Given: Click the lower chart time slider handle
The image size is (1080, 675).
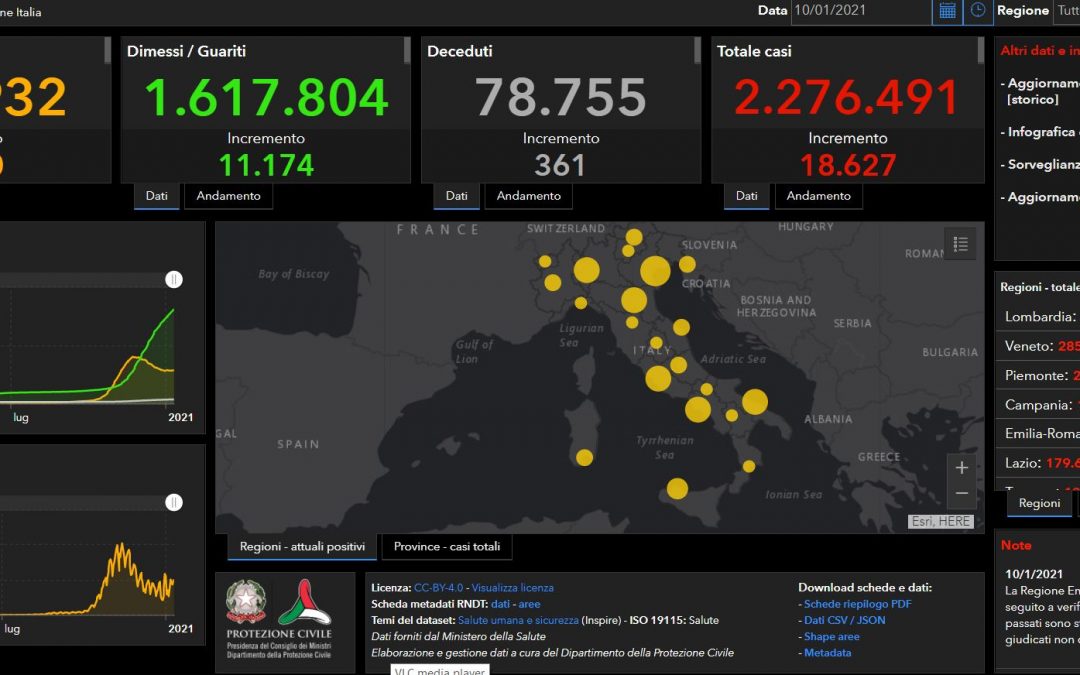Looking at the screenshot, I should pos(174,502).
